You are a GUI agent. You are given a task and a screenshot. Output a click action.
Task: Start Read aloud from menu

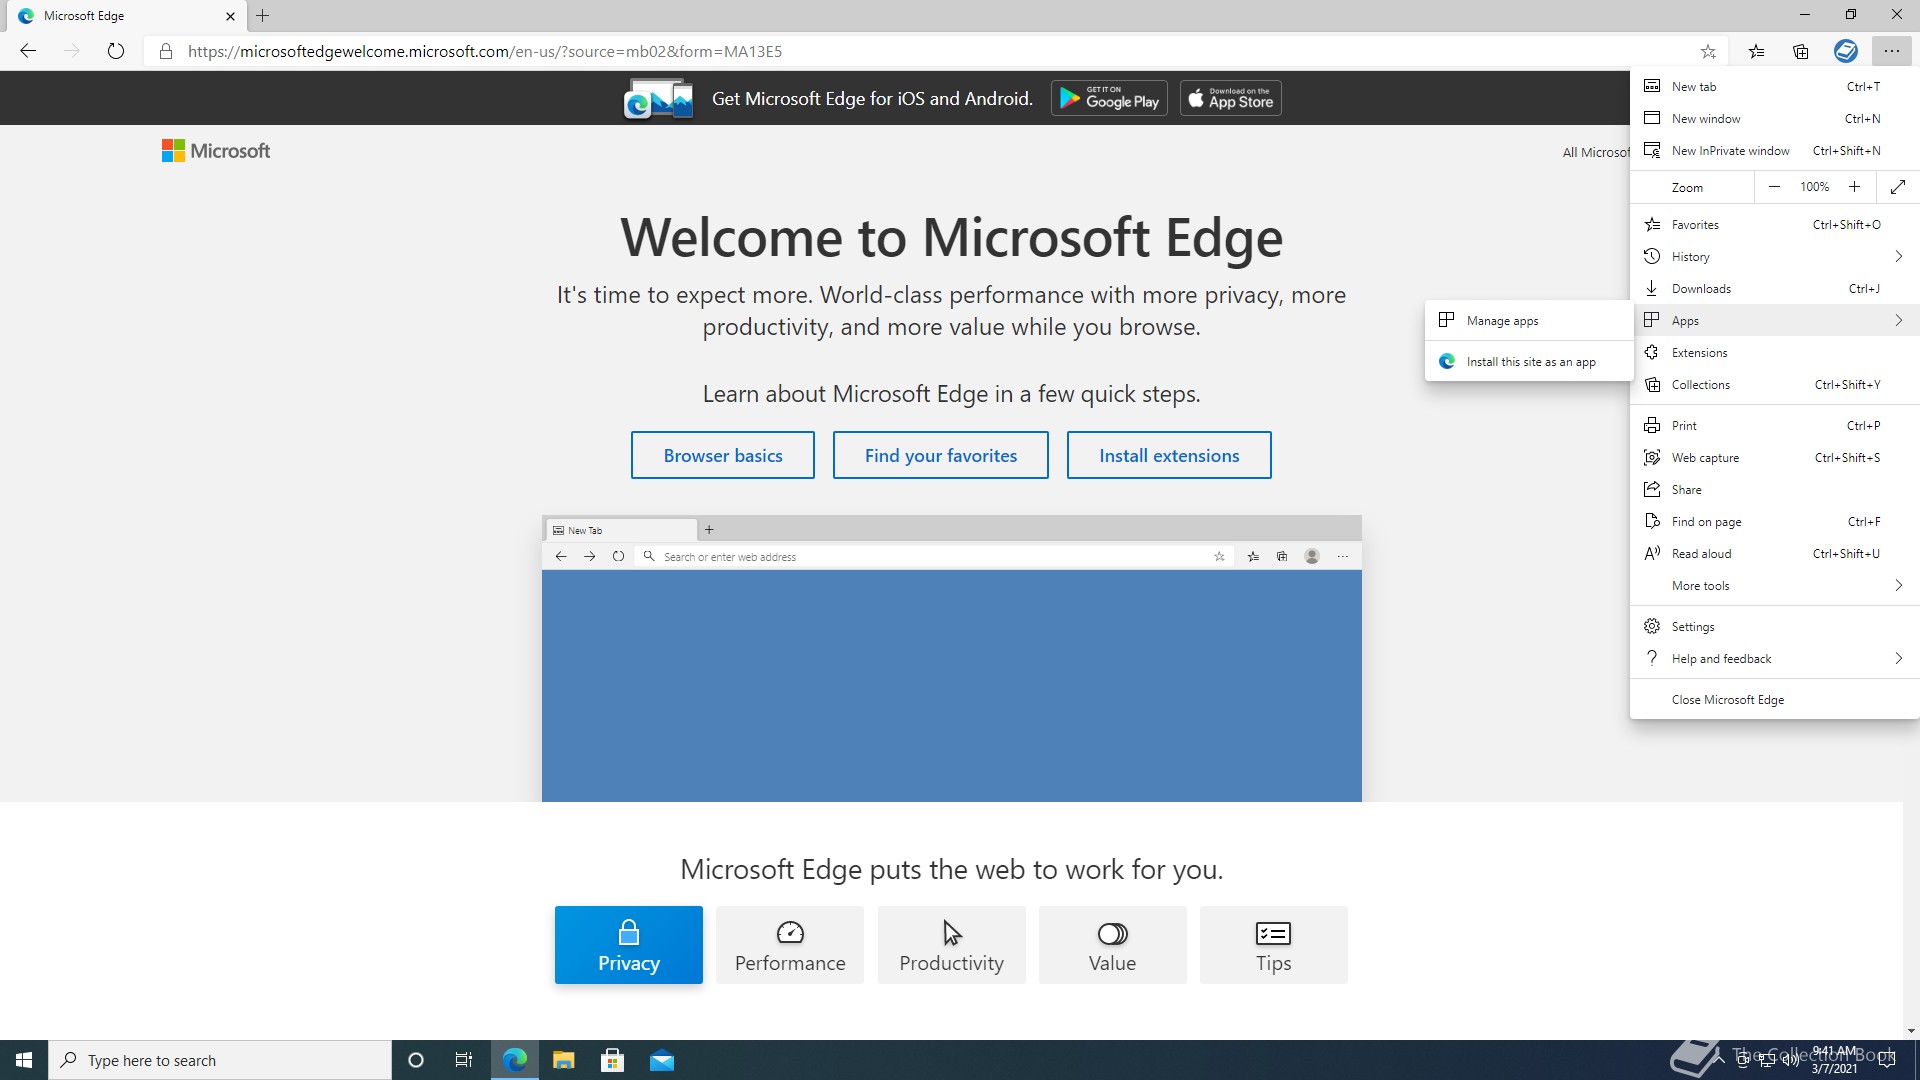point(1775,554)
